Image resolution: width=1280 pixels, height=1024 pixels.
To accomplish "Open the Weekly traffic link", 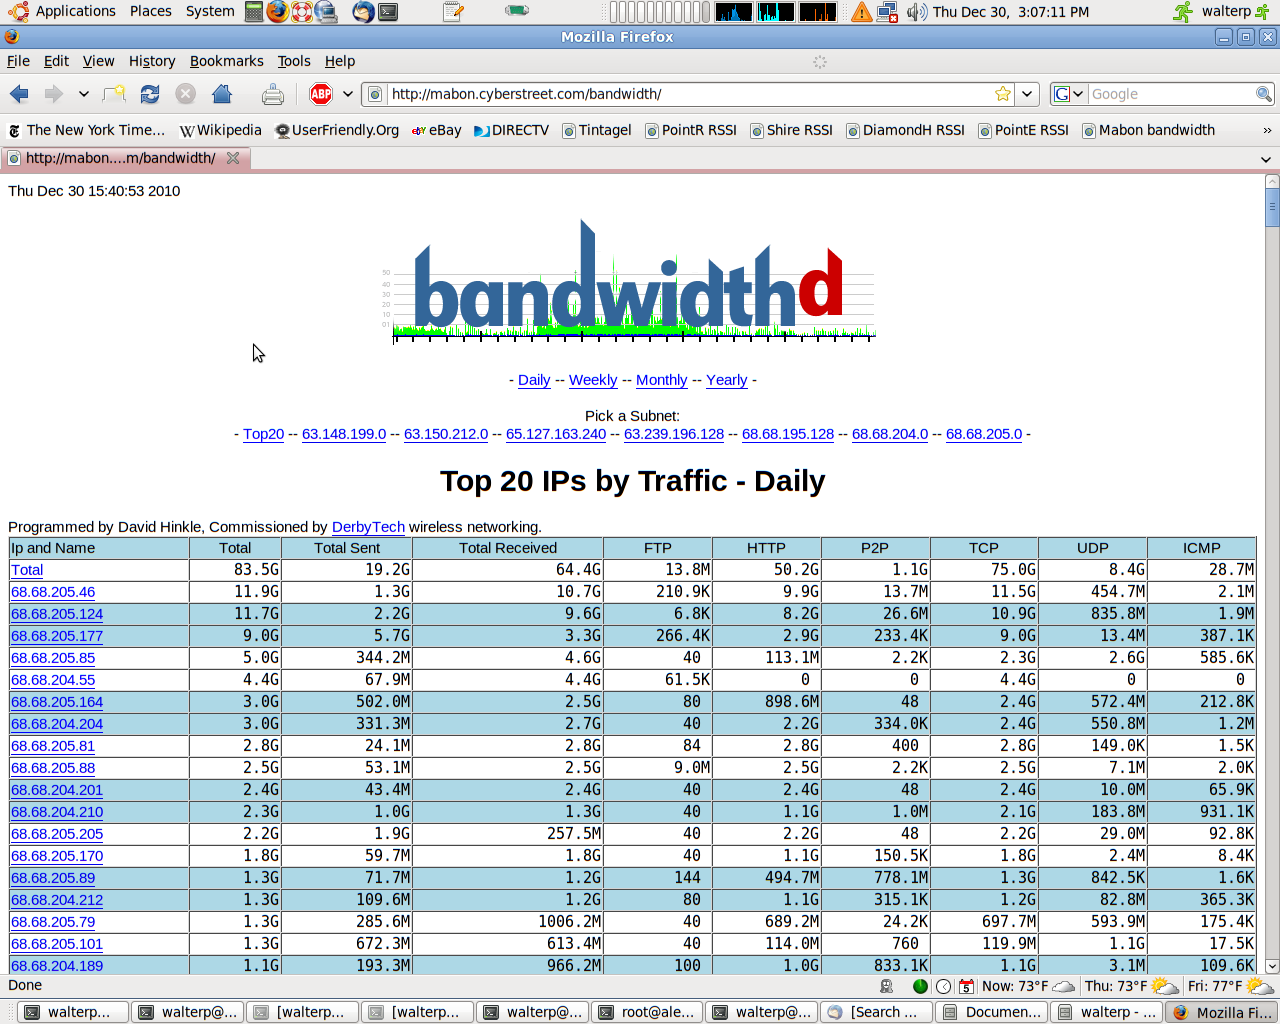I will (593, 380).
